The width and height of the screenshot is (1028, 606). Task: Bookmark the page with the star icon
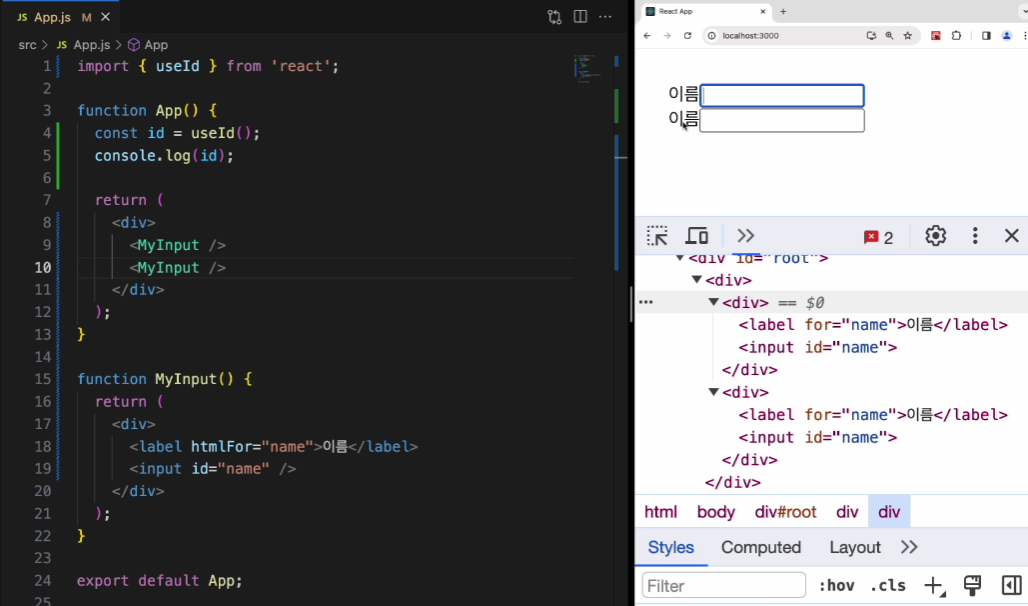click(x=908, y=35)
